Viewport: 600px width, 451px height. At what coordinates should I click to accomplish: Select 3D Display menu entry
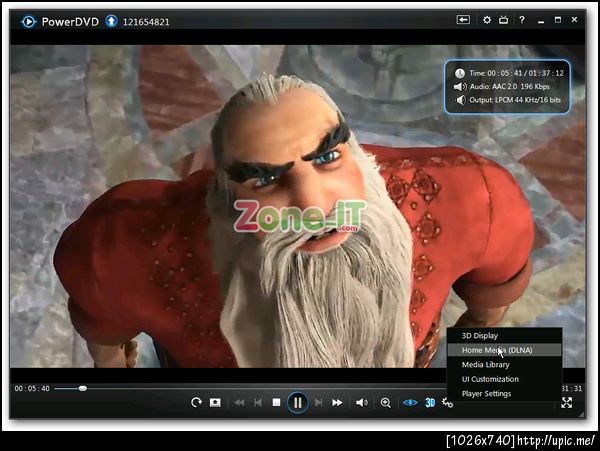coord(504,335)
